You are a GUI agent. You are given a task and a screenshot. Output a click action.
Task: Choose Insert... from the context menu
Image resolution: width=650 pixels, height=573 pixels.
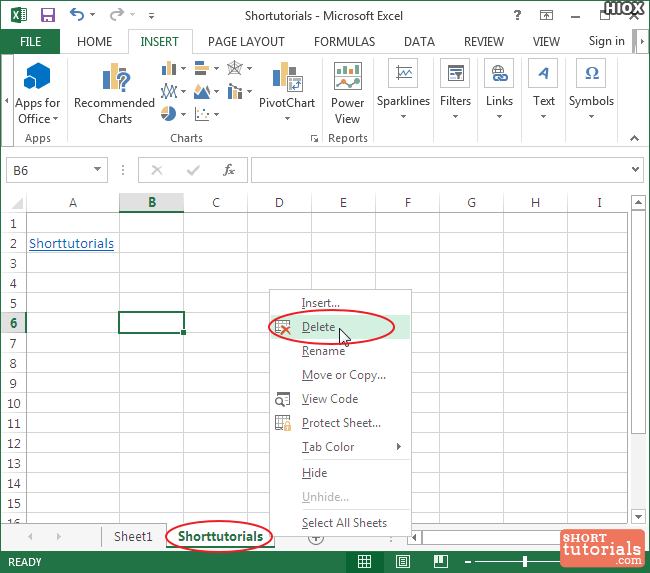pyautogui.click(x=340, y=303)
